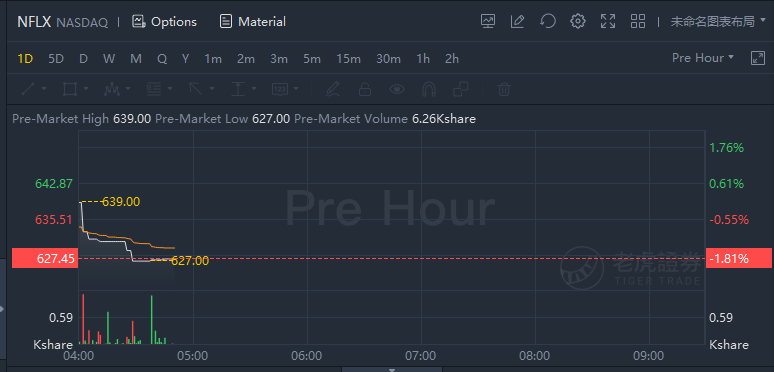Expand chart panel with the diagonal arrow icon
This screenshot has height=372, width=774.
pos(757,58)
